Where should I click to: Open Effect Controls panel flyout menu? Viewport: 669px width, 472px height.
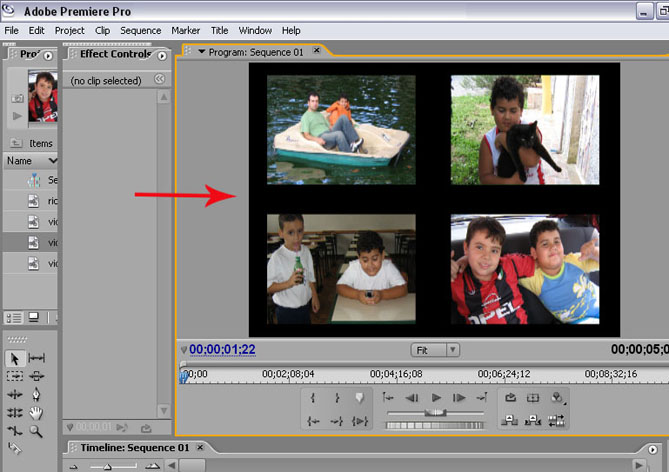(162, 55)
